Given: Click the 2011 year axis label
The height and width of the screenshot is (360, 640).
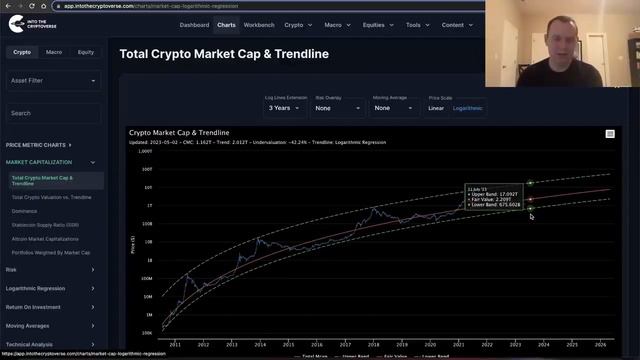Looking at the screenshot, I should (x=175, y=344).
